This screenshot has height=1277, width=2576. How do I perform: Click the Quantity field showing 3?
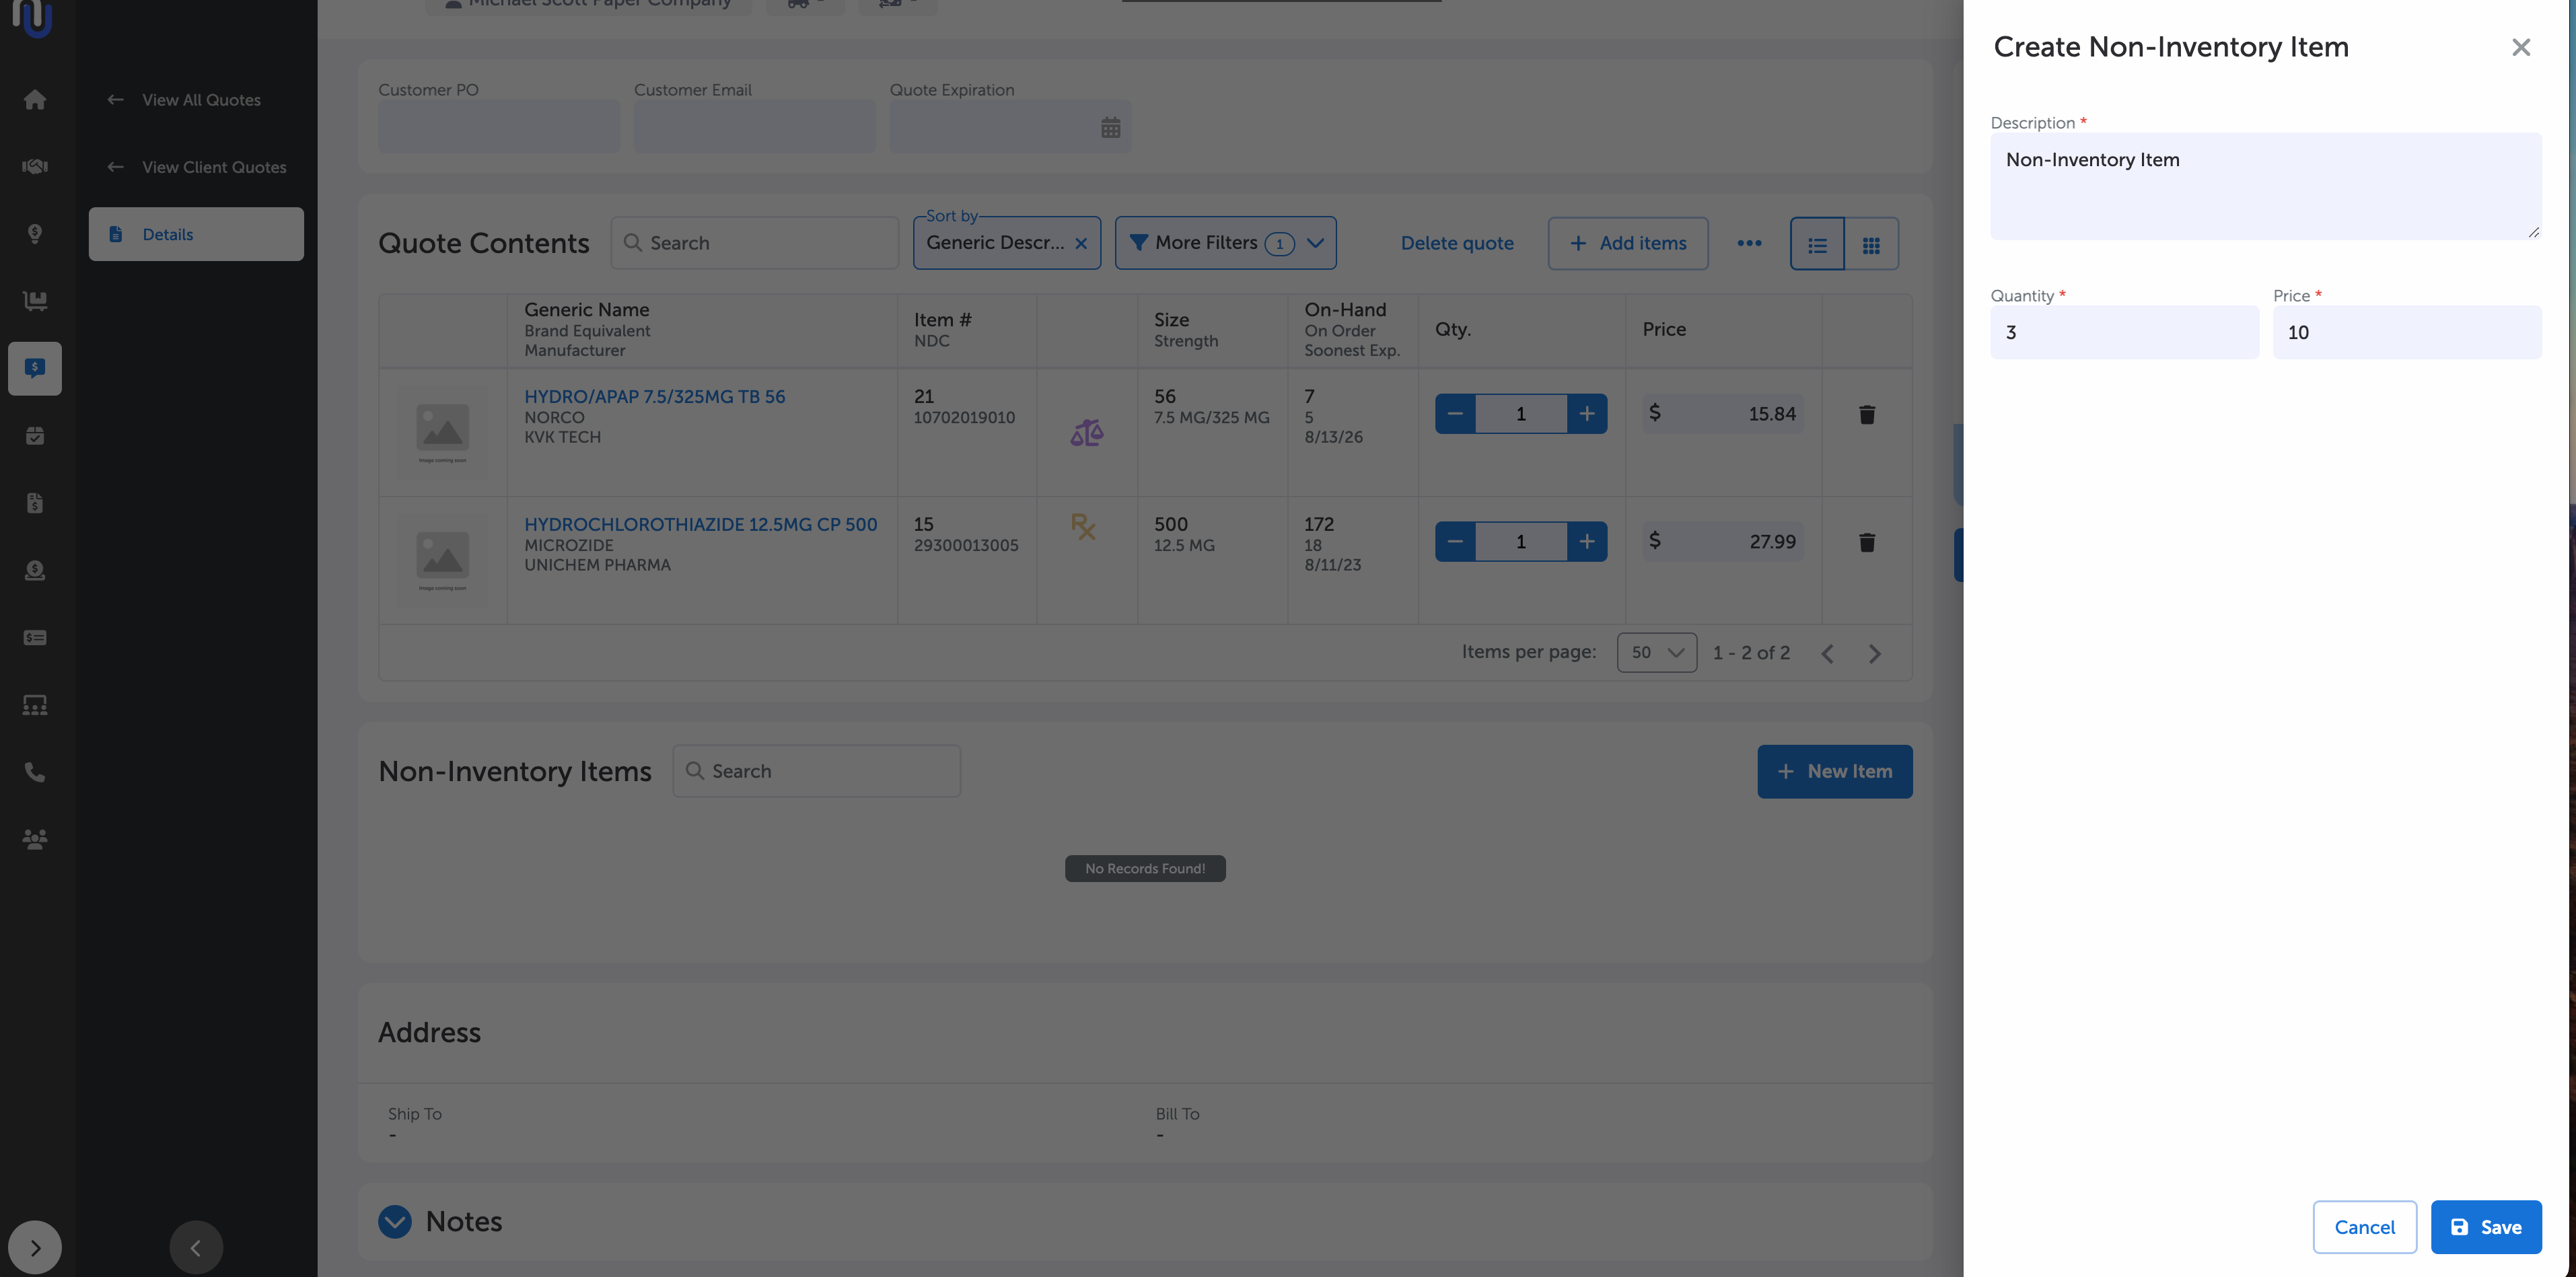(x=2124, y=332)
